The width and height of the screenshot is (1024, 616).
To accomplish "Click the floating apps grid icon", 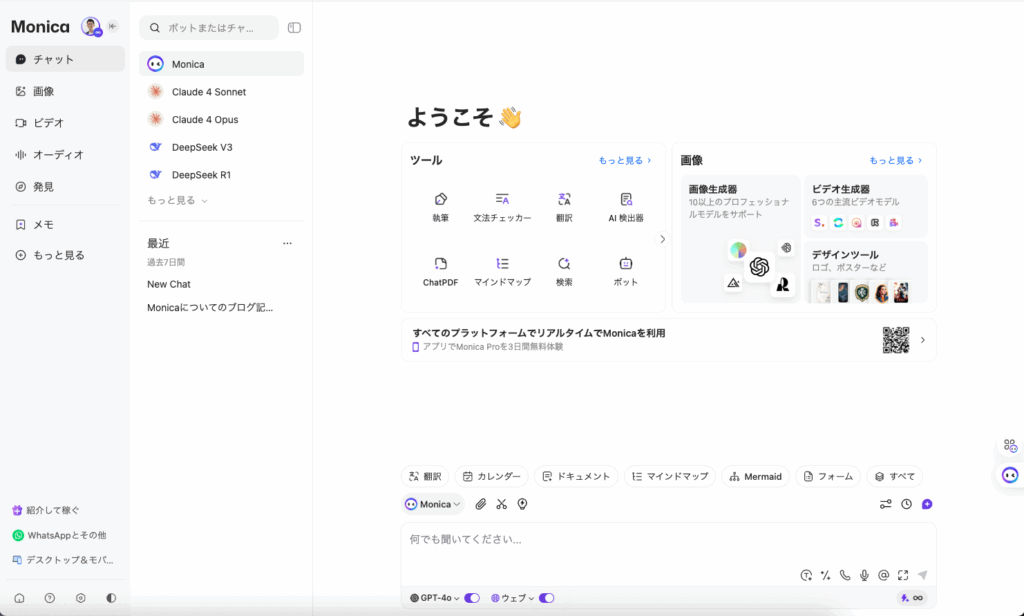I will coord(1010,446).
